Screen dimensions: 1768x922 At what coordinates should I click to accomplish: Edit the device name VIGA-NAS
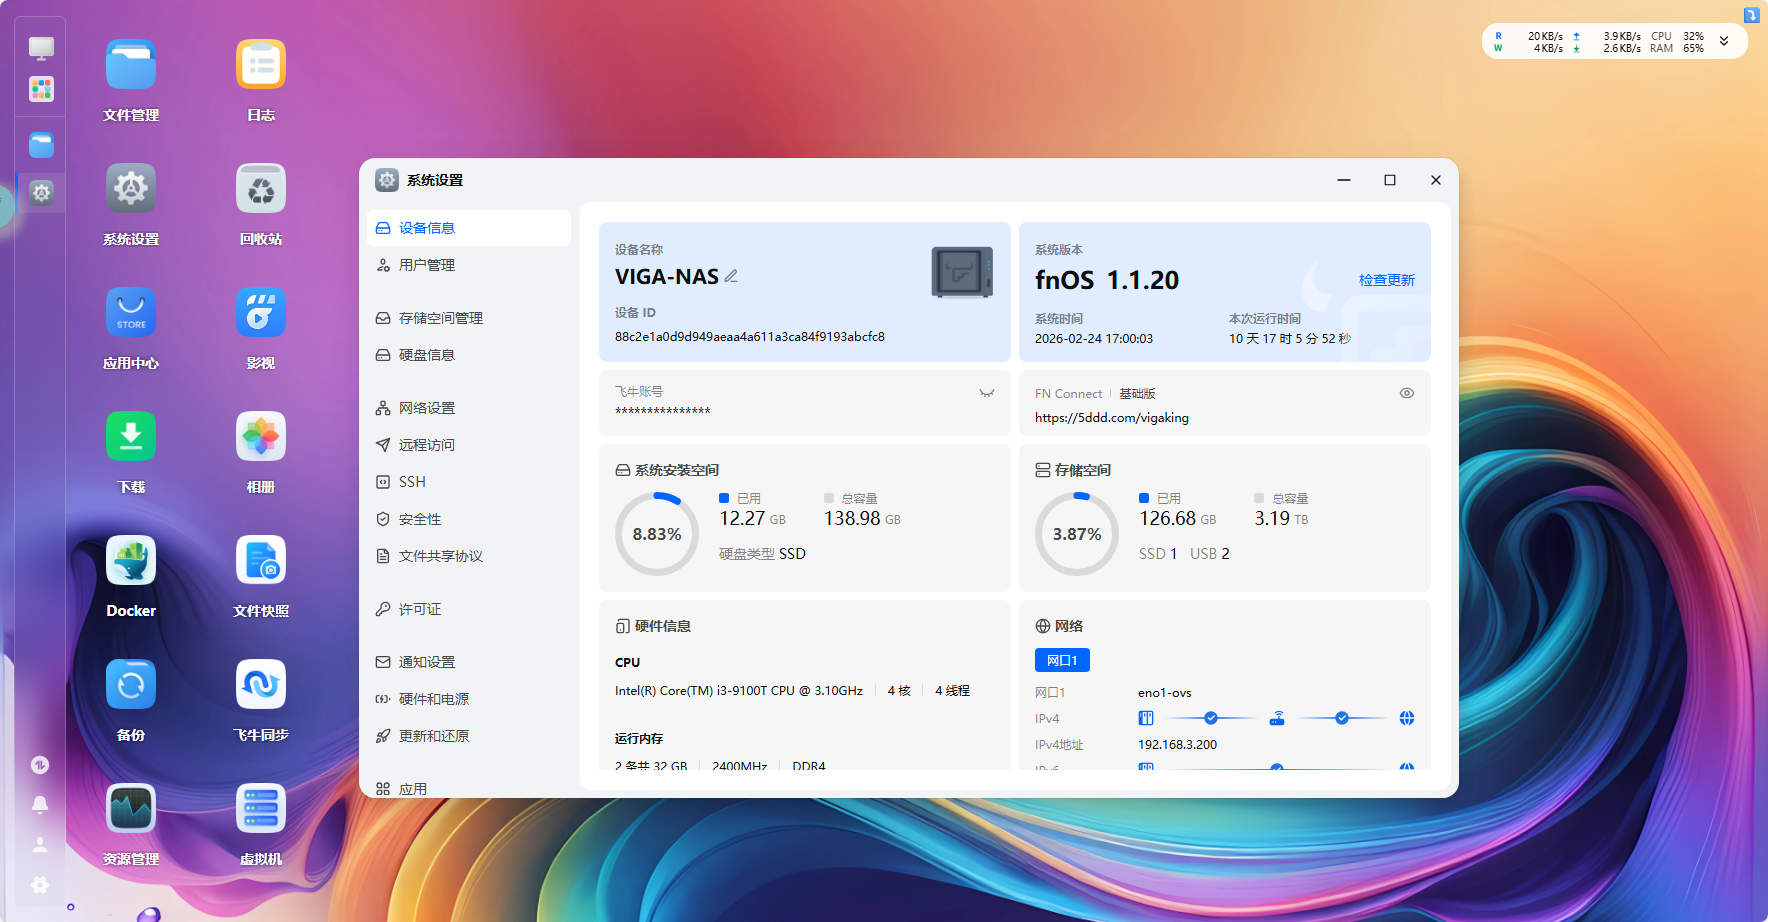point(731,276)
